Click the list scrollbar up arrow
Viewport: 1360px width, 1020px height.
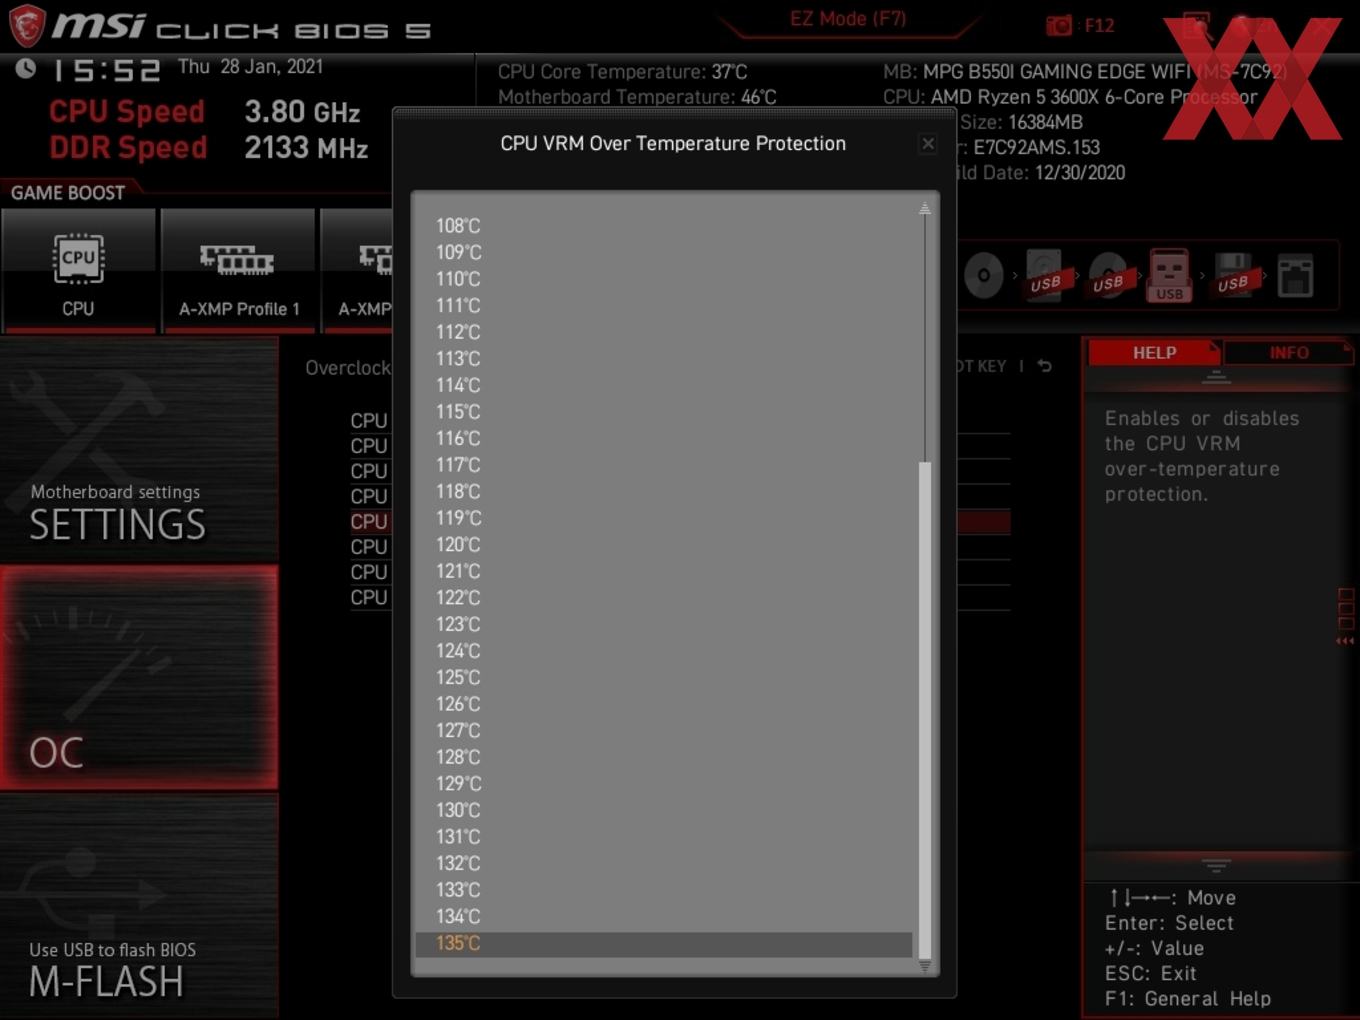coord(925,208)
